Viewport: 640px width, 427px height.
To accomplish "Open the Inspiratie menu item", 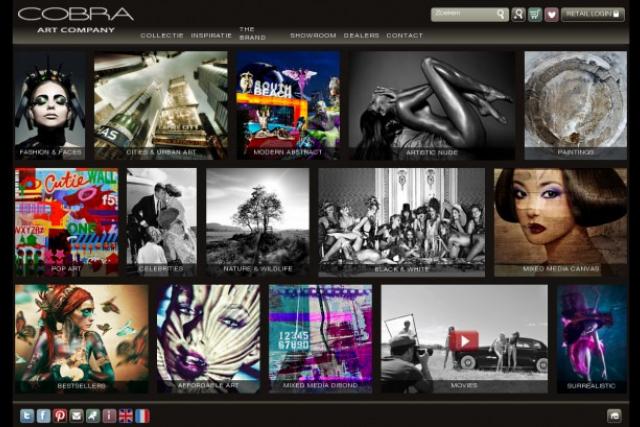I will click(211, 35).
